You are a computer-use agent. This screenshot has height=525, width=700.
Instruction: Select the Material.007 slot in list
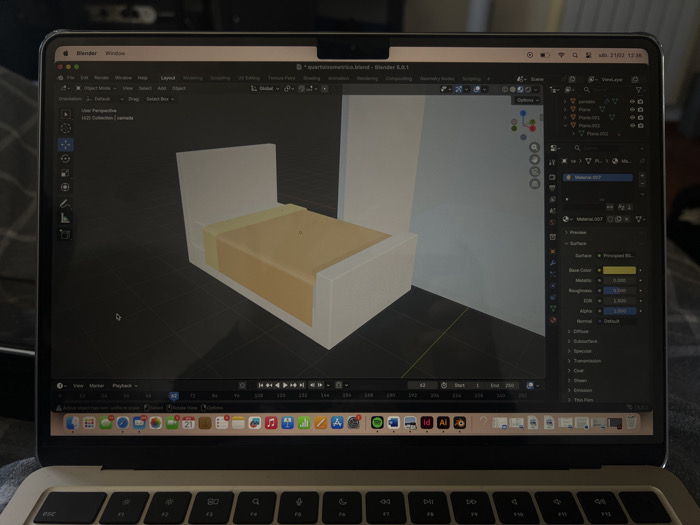tap(598, 178)
